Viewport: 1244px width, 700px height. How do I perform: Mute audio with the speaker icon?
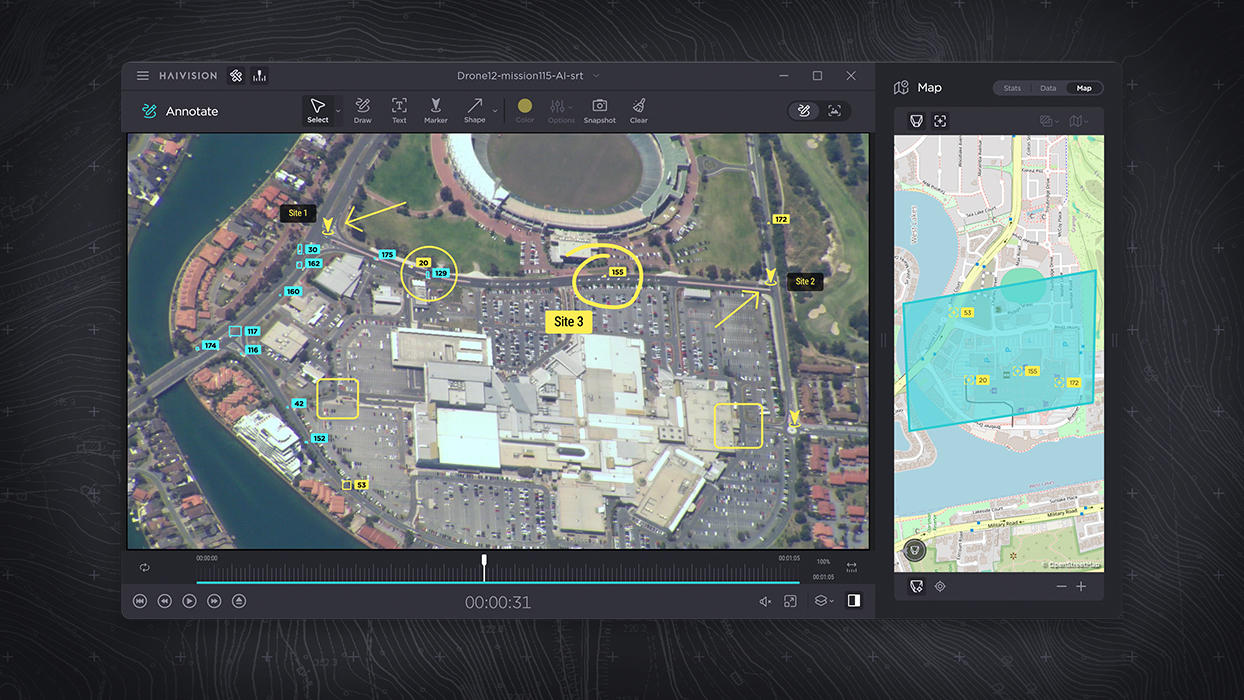(x=765, y=601)
